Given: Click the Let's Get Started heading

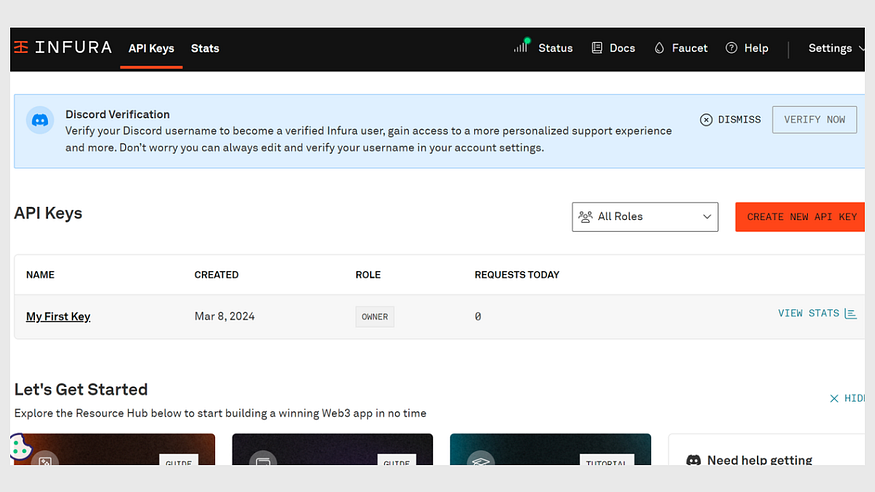Looking at the screenshot, I should pyautogui.click(x=81, y=389).
